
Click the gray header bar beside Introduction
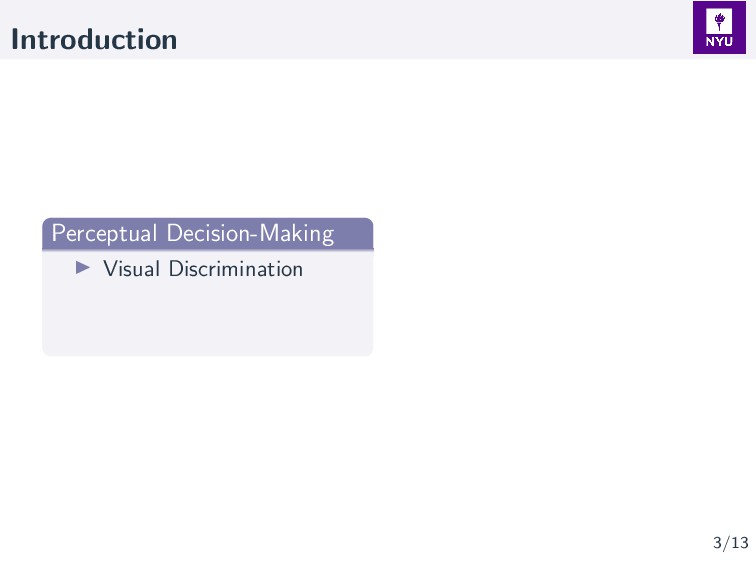(x=430, y=30)
